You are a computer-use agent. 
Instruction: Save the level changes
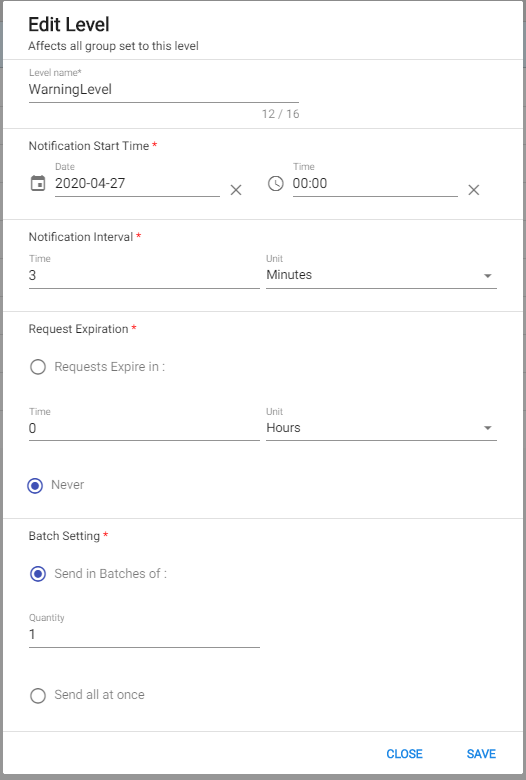click(481, 754)
